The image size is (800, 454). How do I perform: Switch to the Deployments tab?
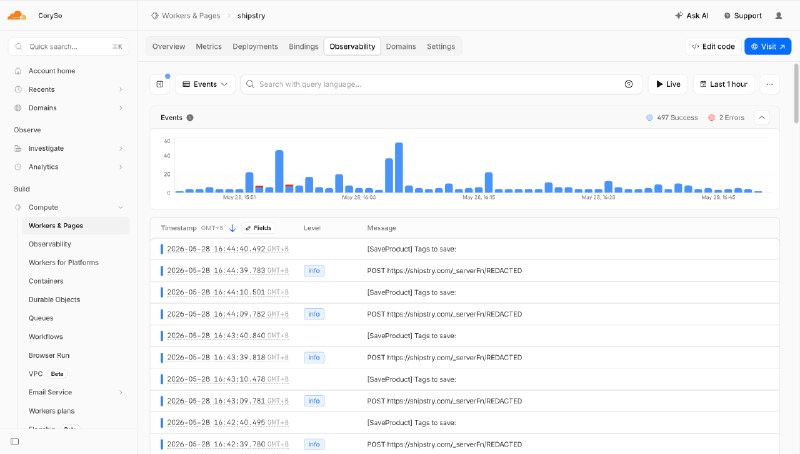(x=255, y=46)
